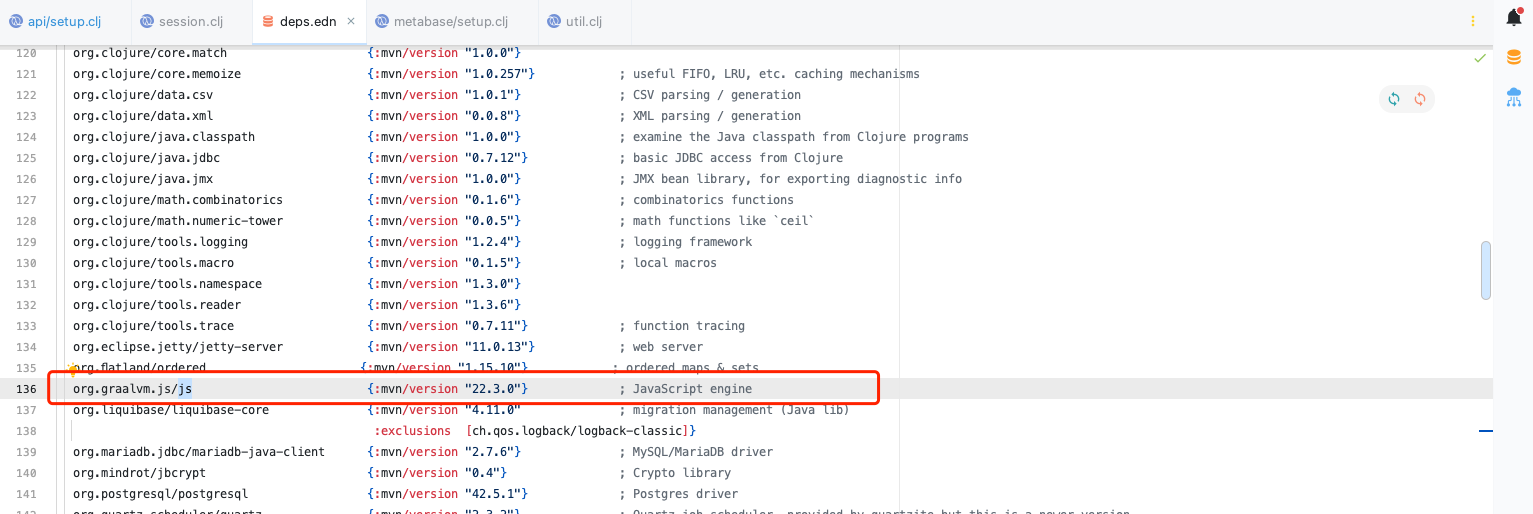The image size is (1533, 514).
Task: Open the notifications bell icon
Action: click(1514, 16)
